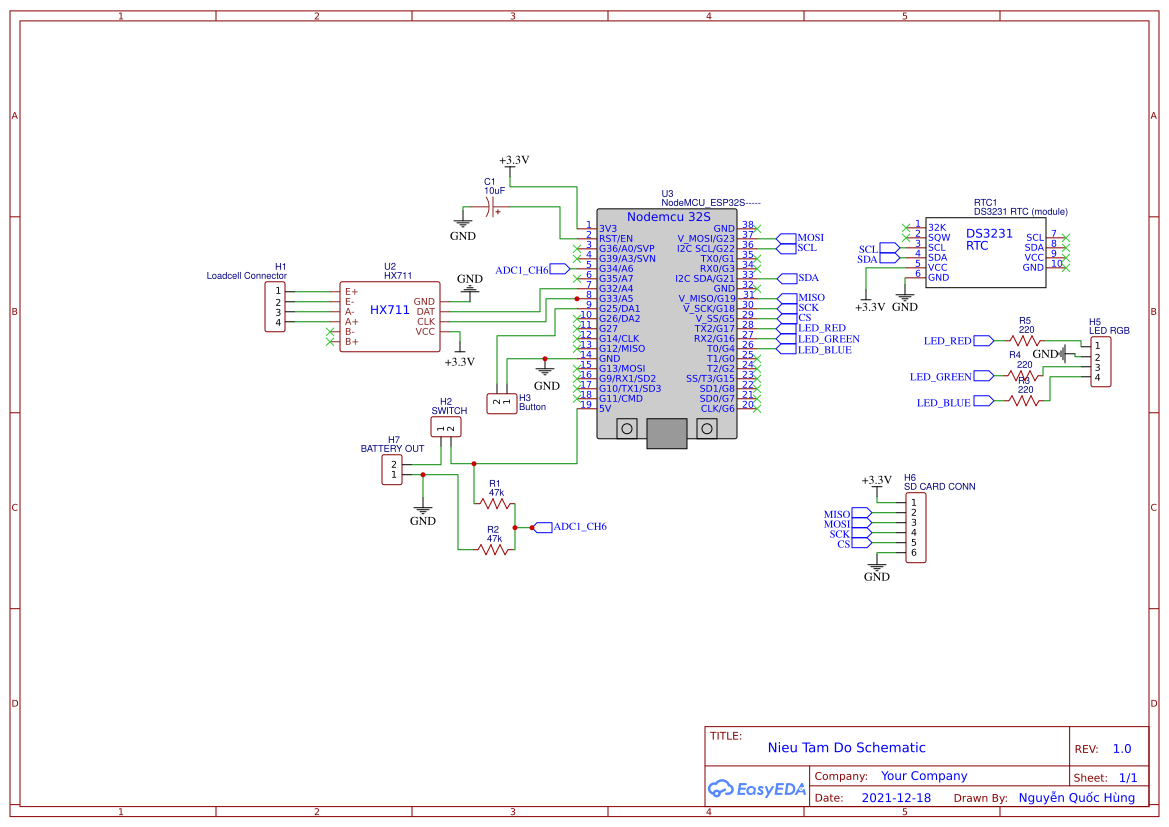Click the MISO net flag on the Nodemcu
Screen dimensions: 1169x827
801,298
